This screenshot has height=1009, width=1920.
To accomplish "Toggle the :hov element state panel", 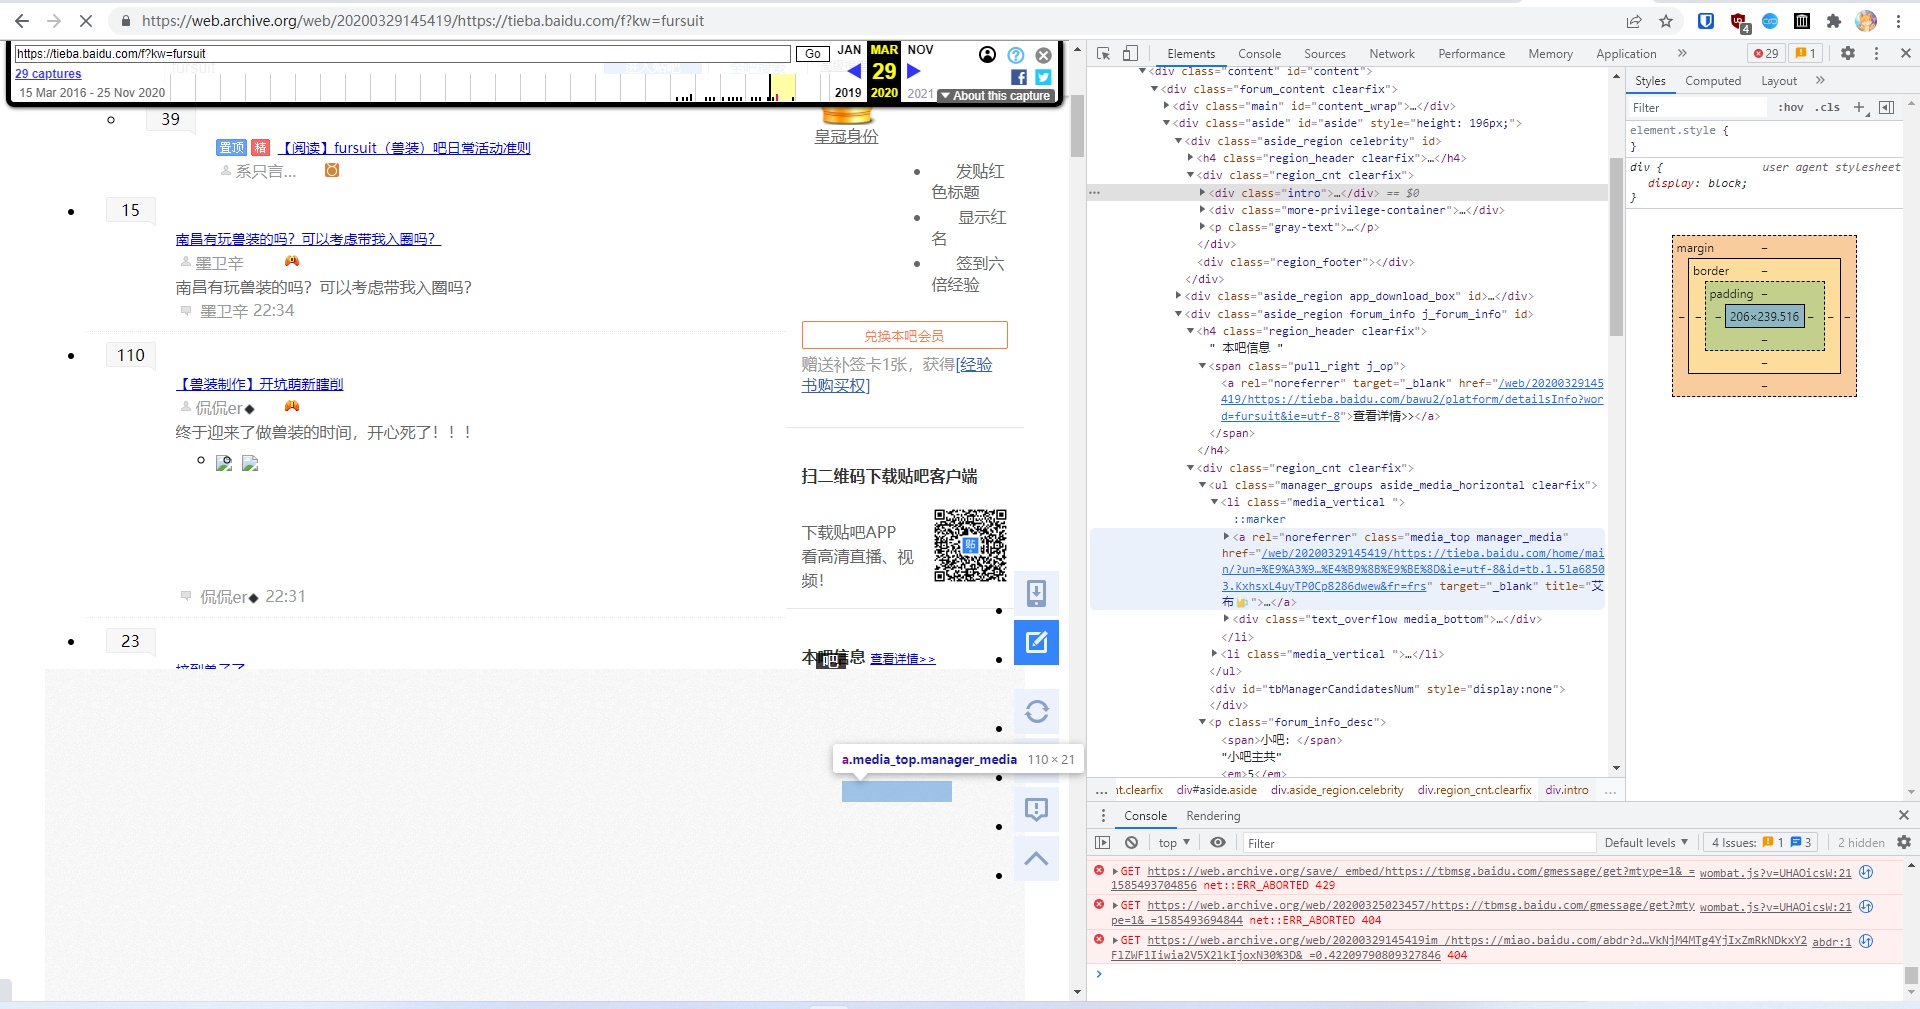I will [x=1790, y=108].
